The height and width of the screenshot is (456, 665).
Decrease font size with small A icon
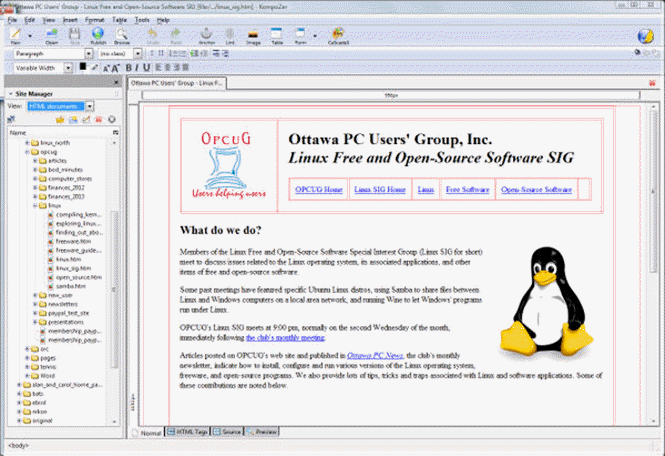coord(106,68)
